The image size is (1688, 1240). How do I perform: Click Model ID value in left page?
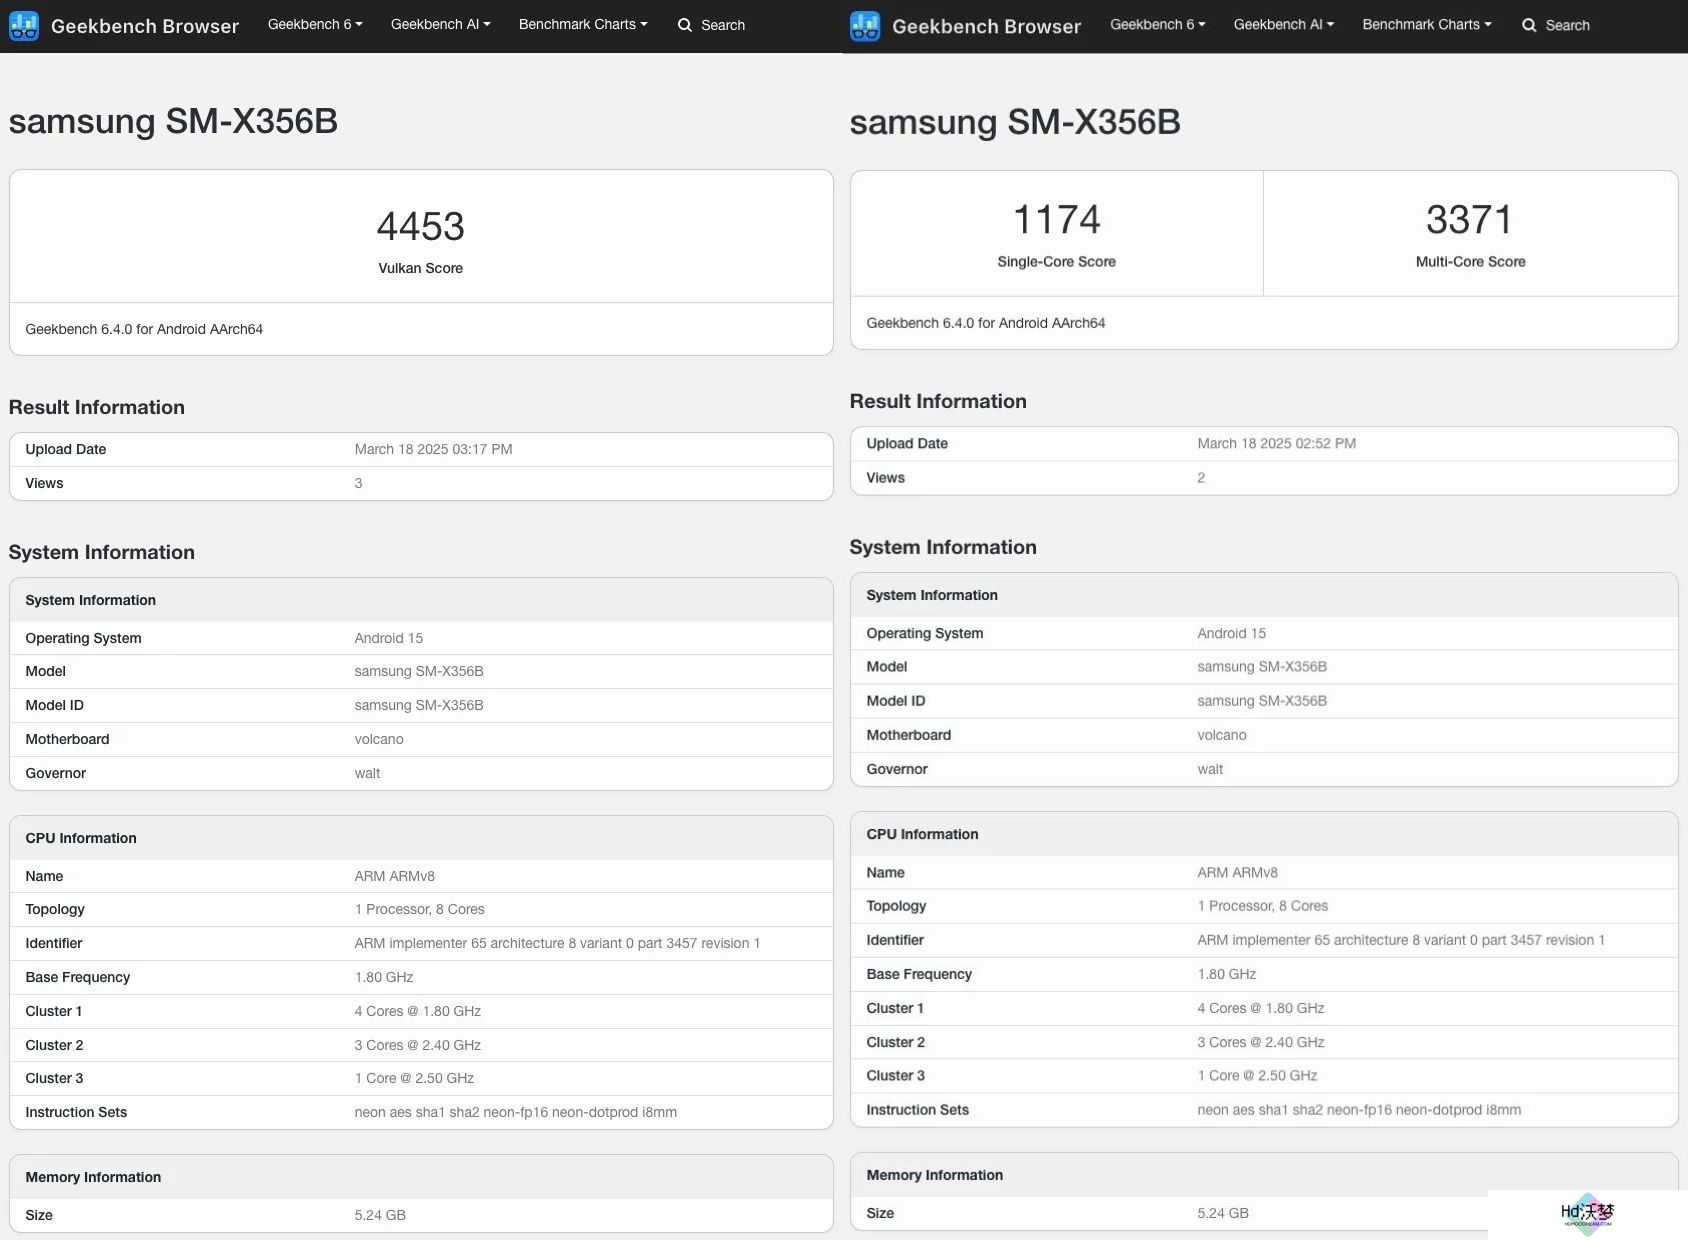tap(418, 705)
